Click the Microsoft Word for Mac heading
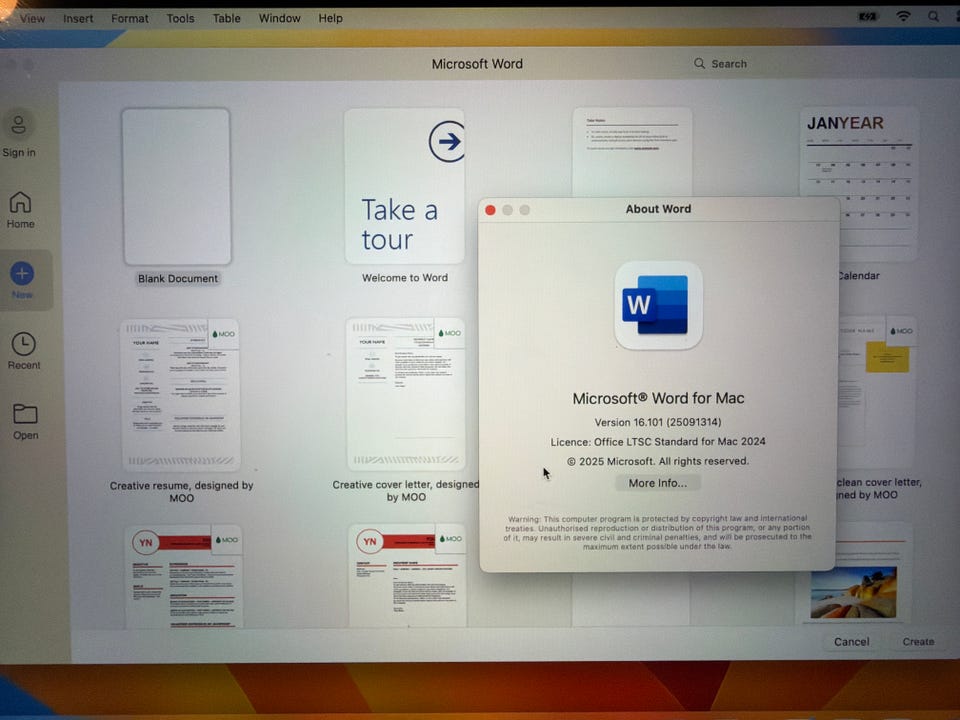This screenshot has width=960, height=720. click(658, 398)
